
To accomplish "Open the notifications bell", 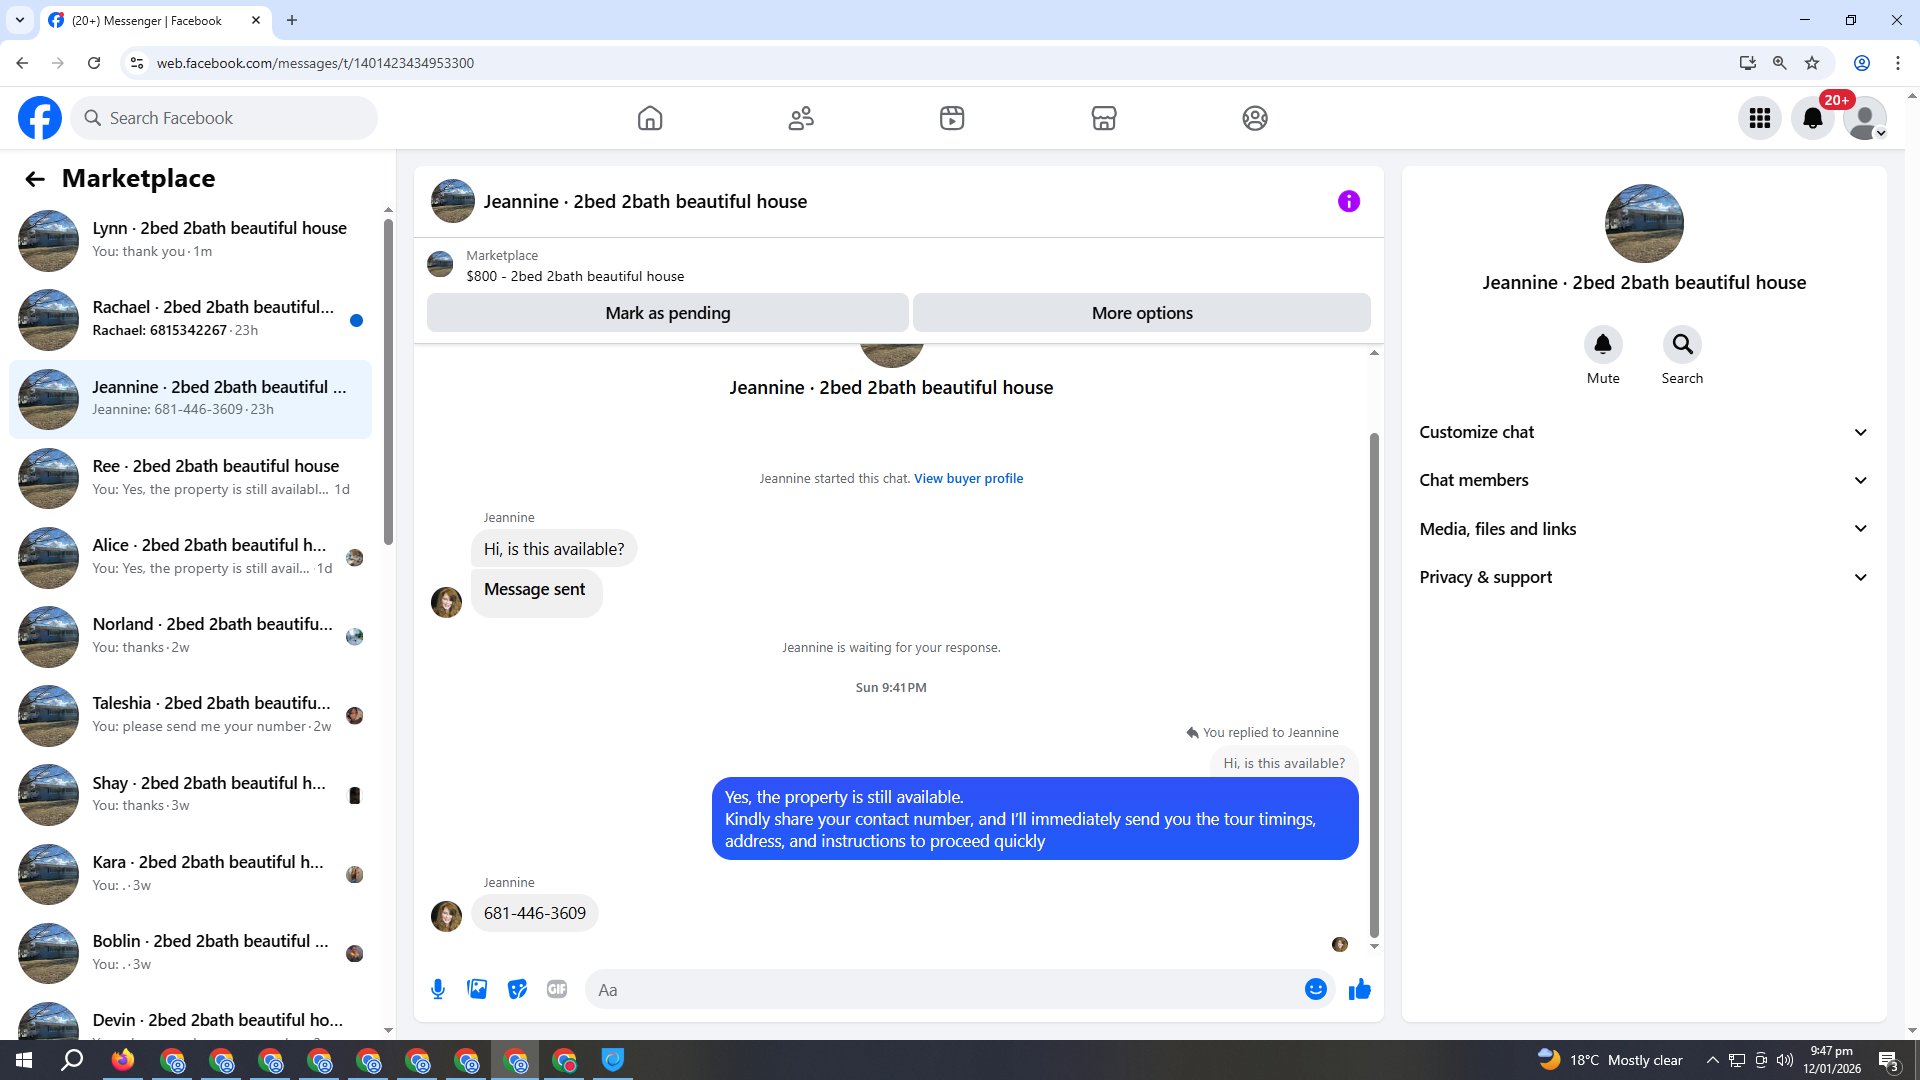I will [1812, 118].
